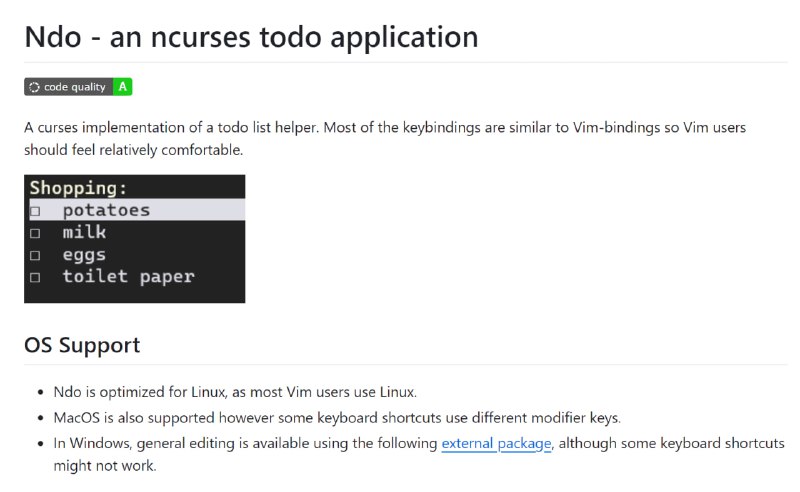Viewport: 800px width, 492px height.
Task: Click the toilet paper item text
Action: 129,277
